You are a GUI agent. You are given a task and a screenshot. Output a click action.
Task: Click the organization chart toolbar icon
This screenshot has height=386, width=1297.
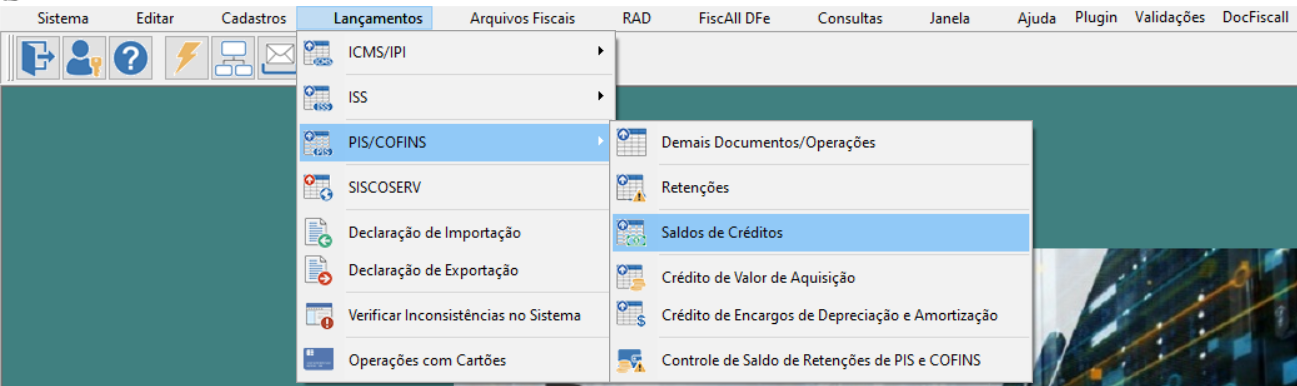tap(232, 58)
